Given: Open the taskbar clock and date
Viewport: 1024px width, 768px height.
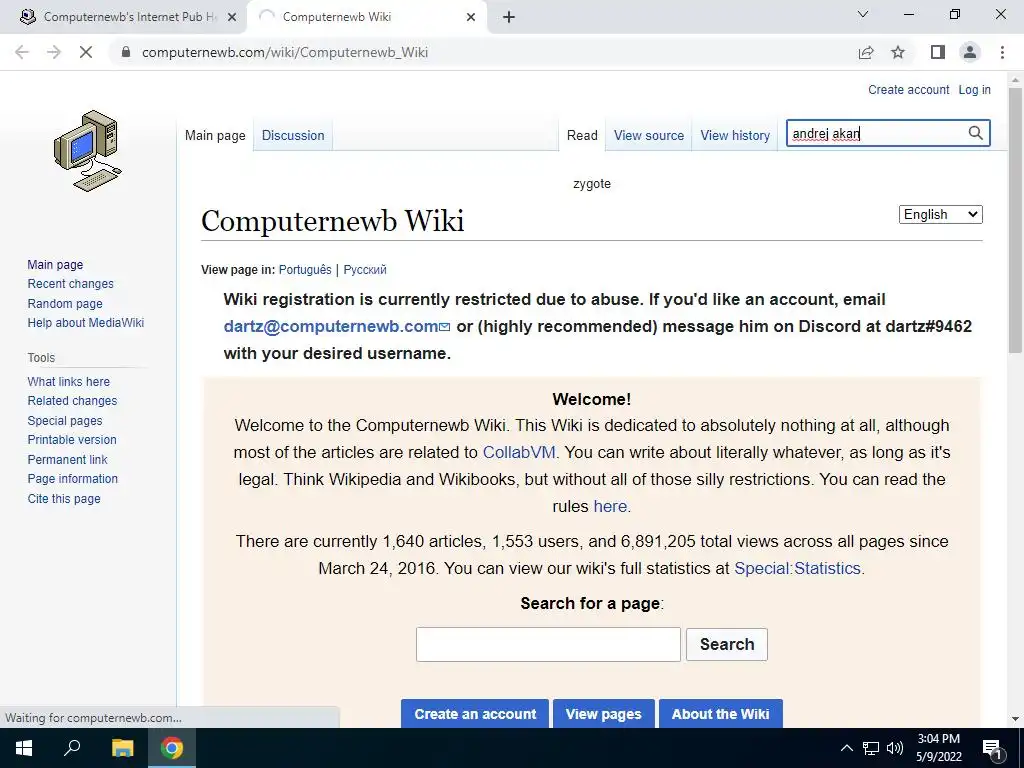Looking at the screenshot, I should (x=938, y=748).
